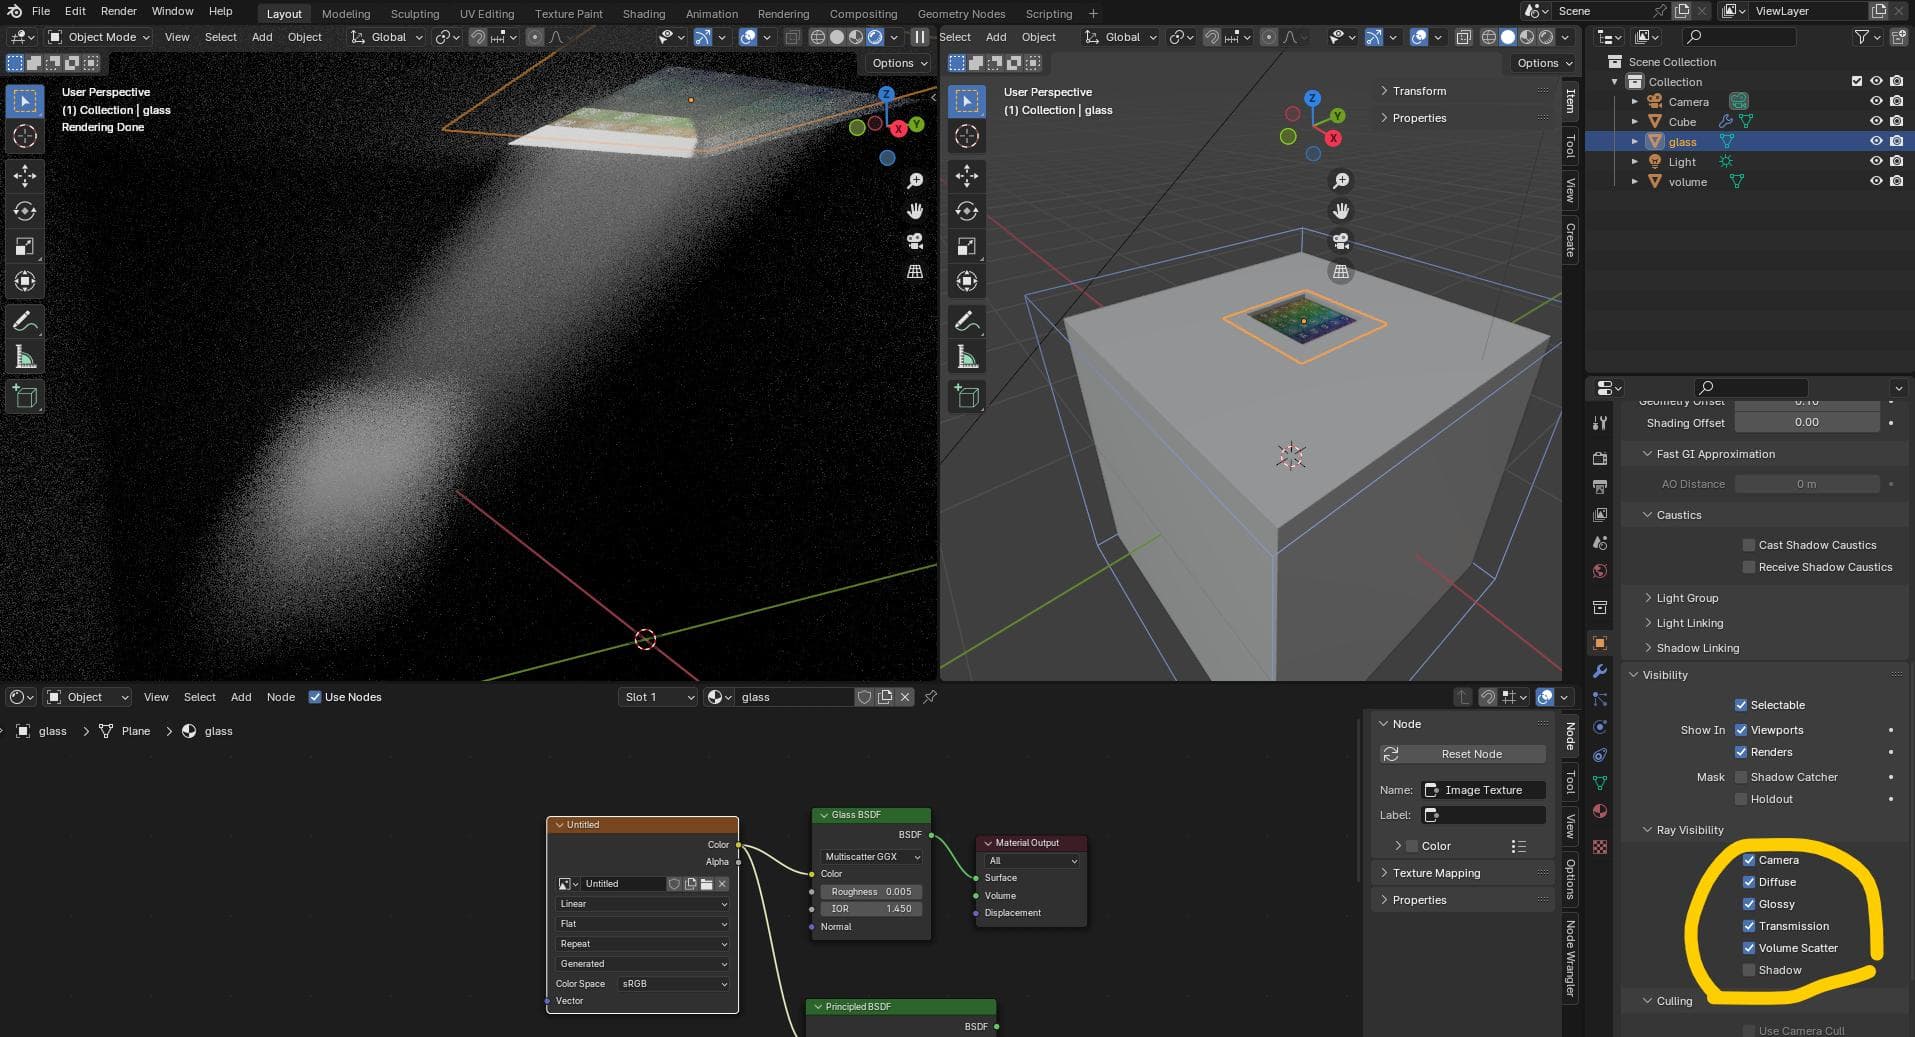This screenshot has height=1037, width=1915.
Task: Expand the Light Linking panel
Action: tap(1689, 623)
